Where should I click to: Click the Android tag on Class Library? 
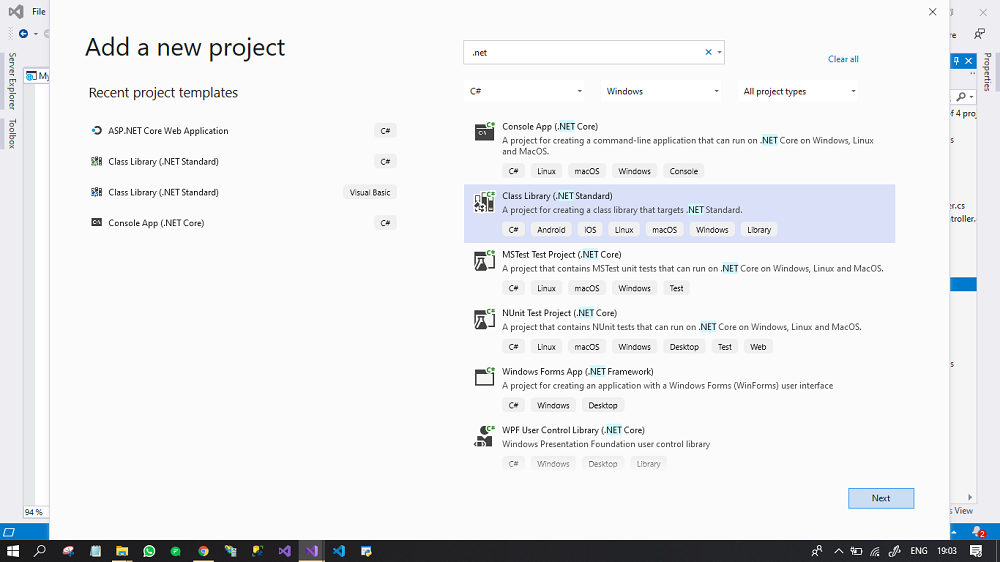551,230
